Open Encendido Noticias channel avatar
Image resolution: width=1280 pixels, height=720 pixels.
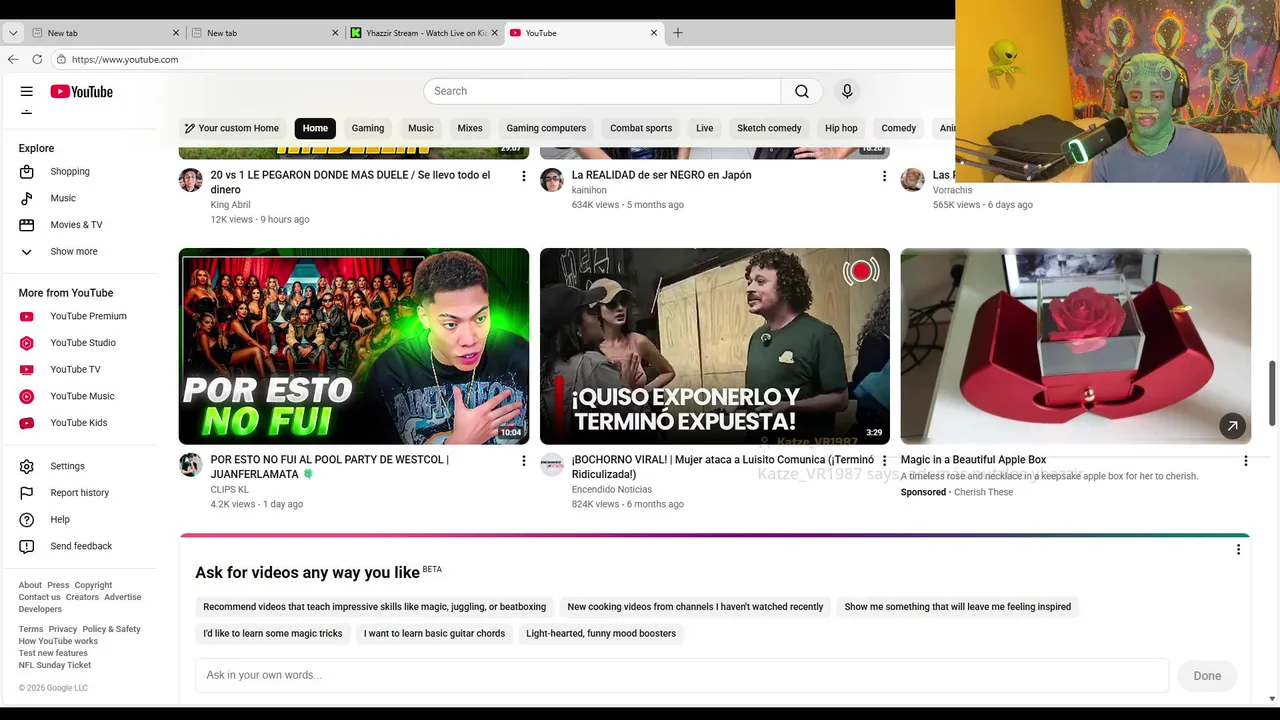(x=552, y=465)
